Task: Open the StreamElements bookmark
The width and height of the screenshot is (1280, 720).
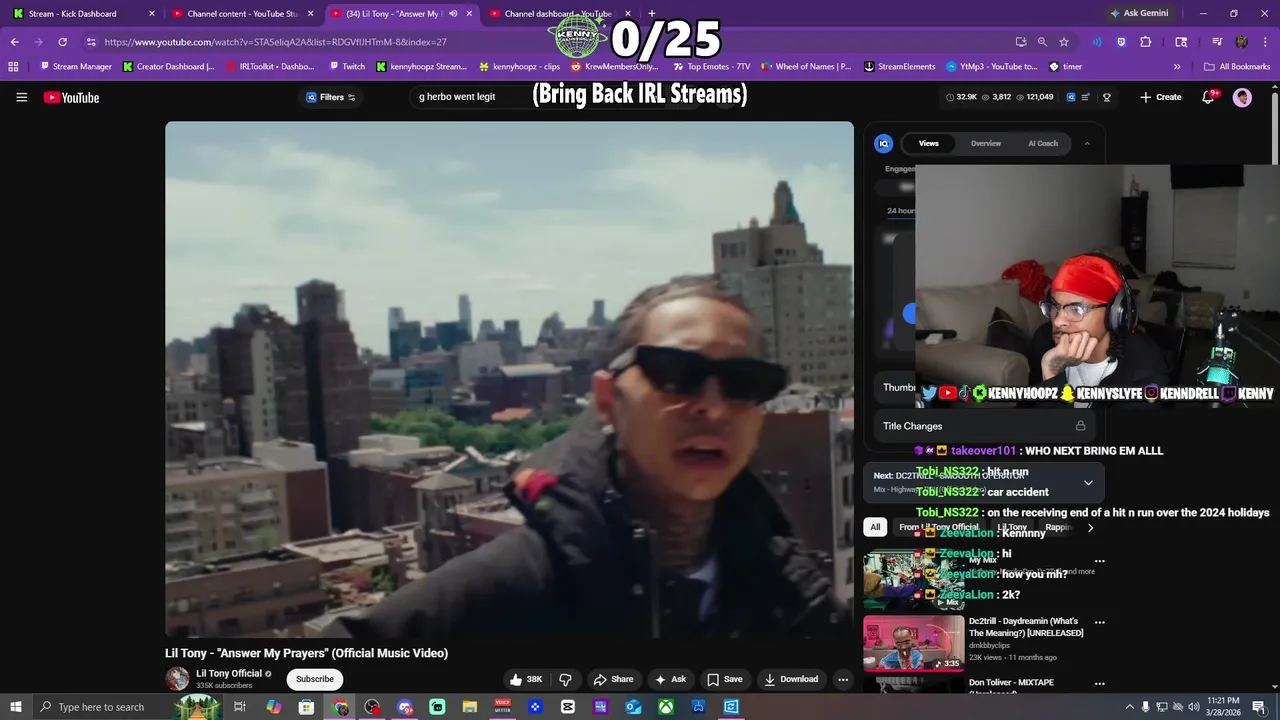Action: click(x=899, y=67)
